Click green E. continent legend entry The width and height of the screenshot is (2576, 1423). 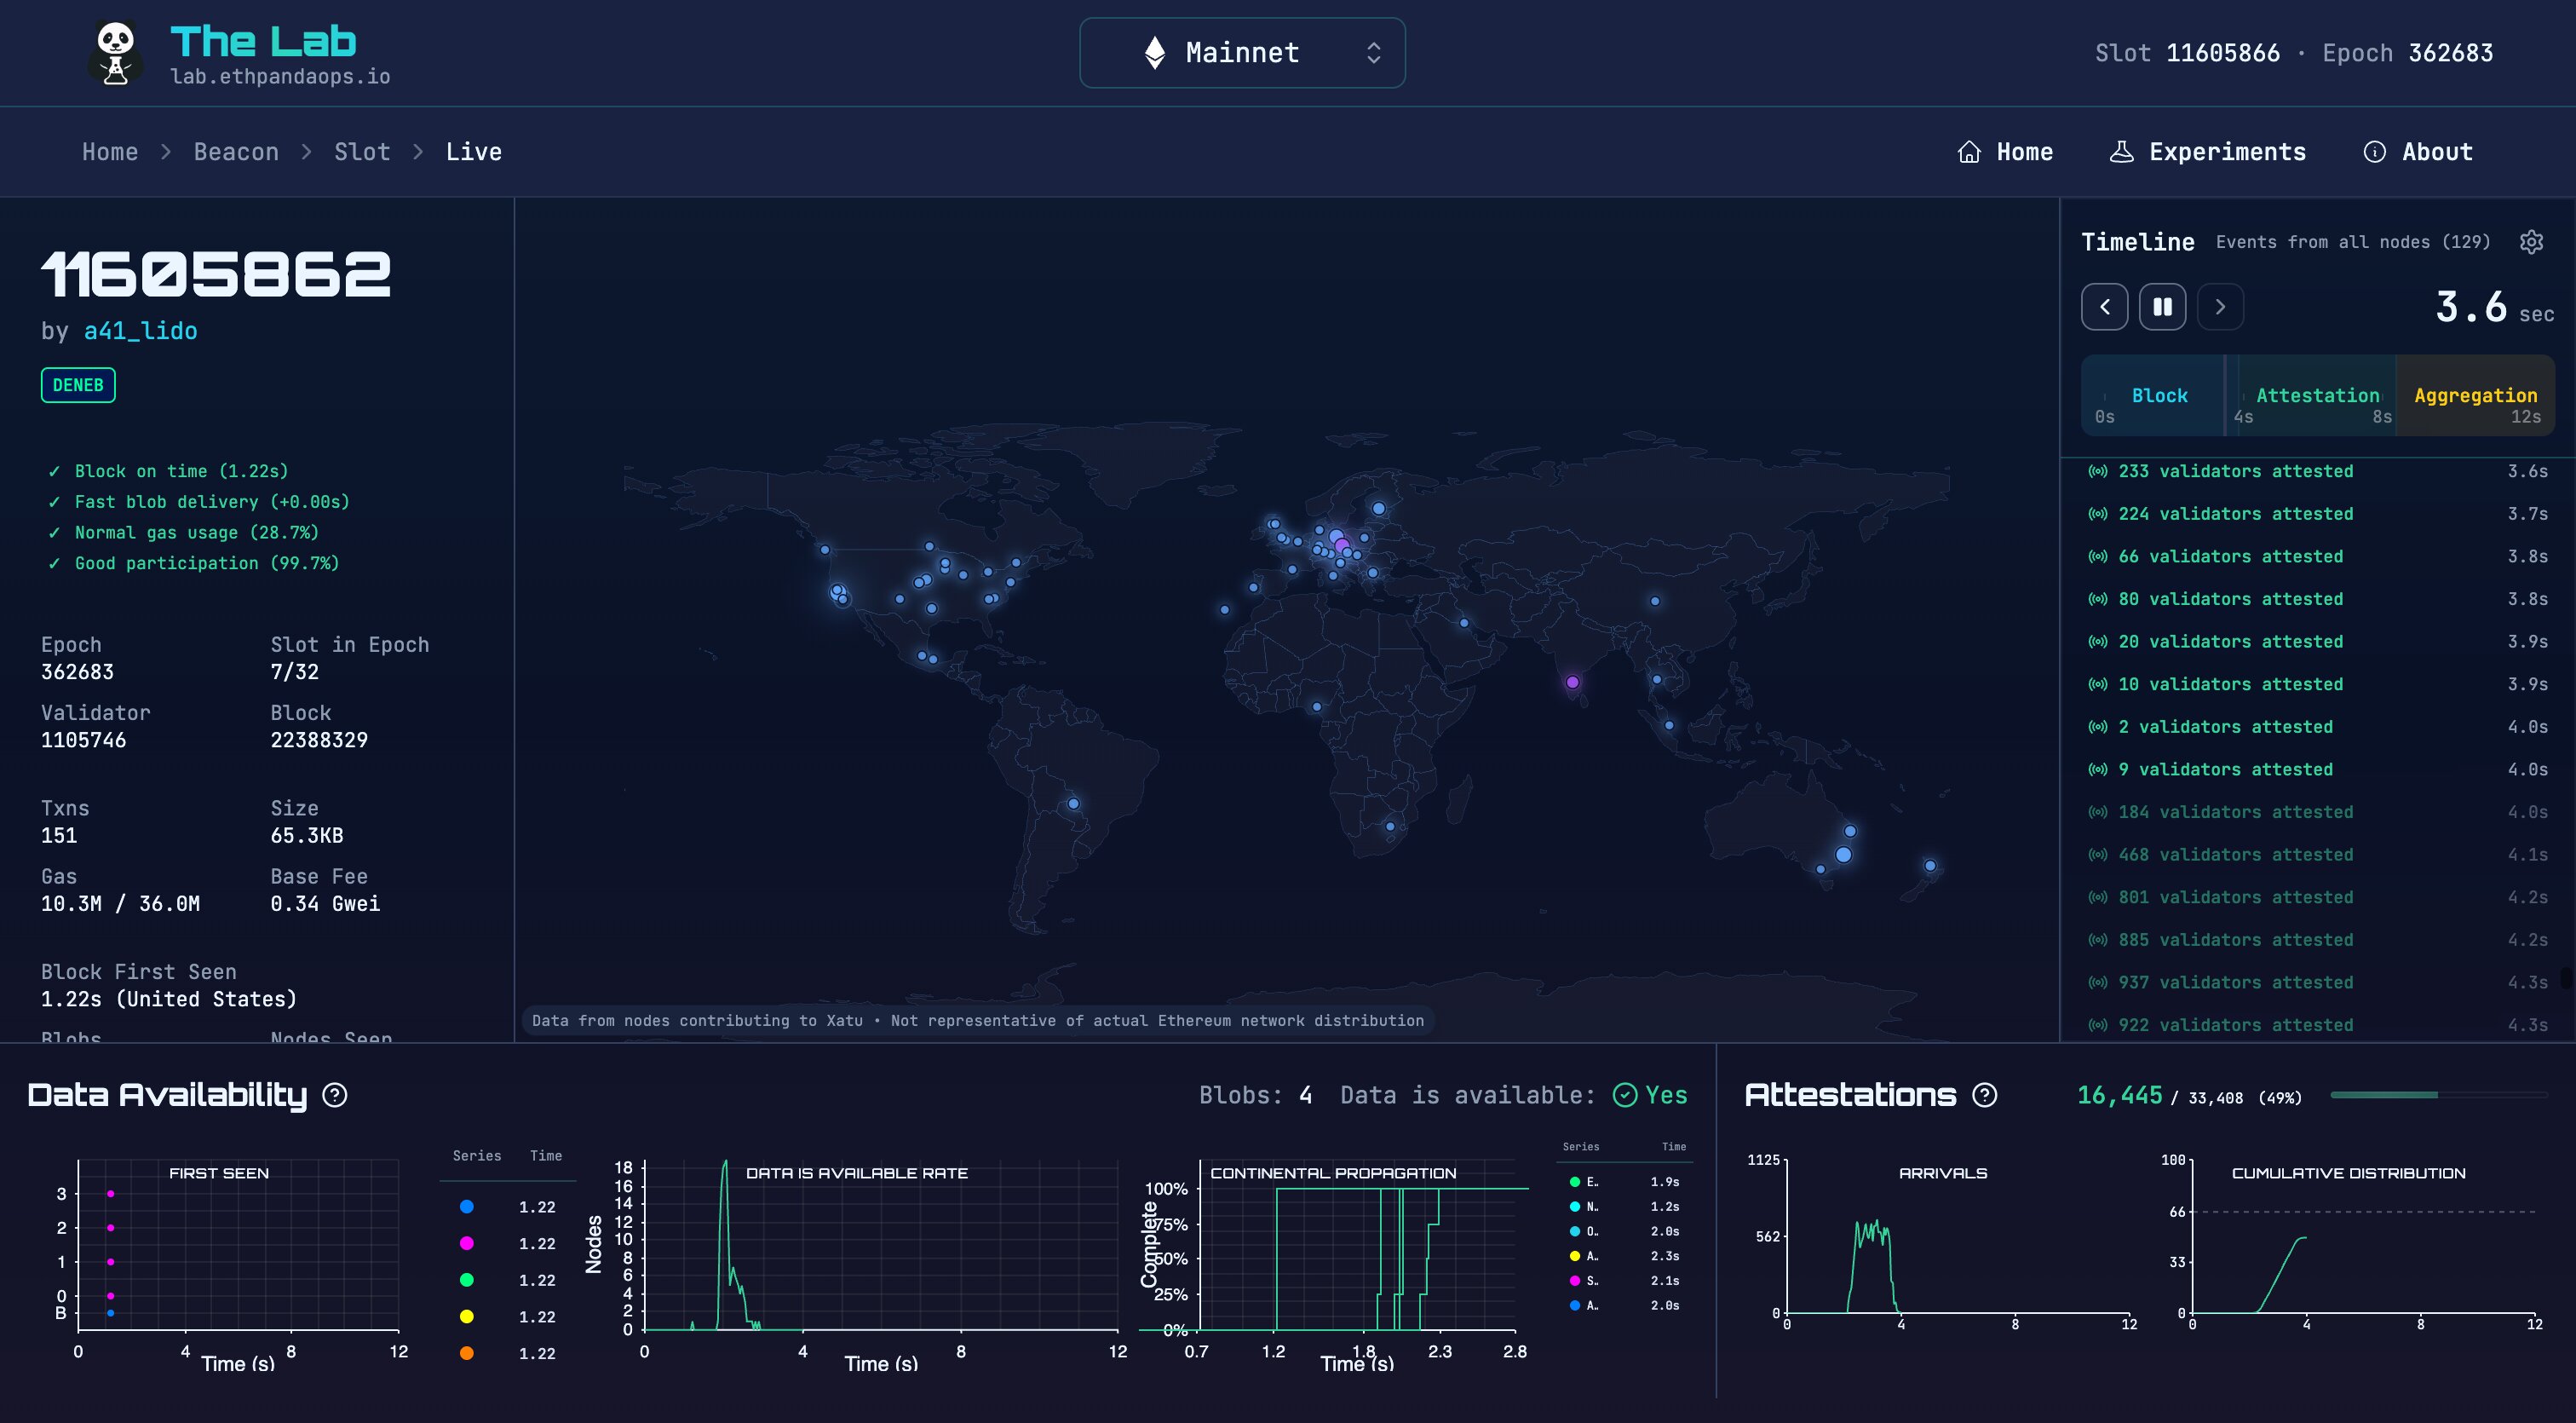1624,1182
